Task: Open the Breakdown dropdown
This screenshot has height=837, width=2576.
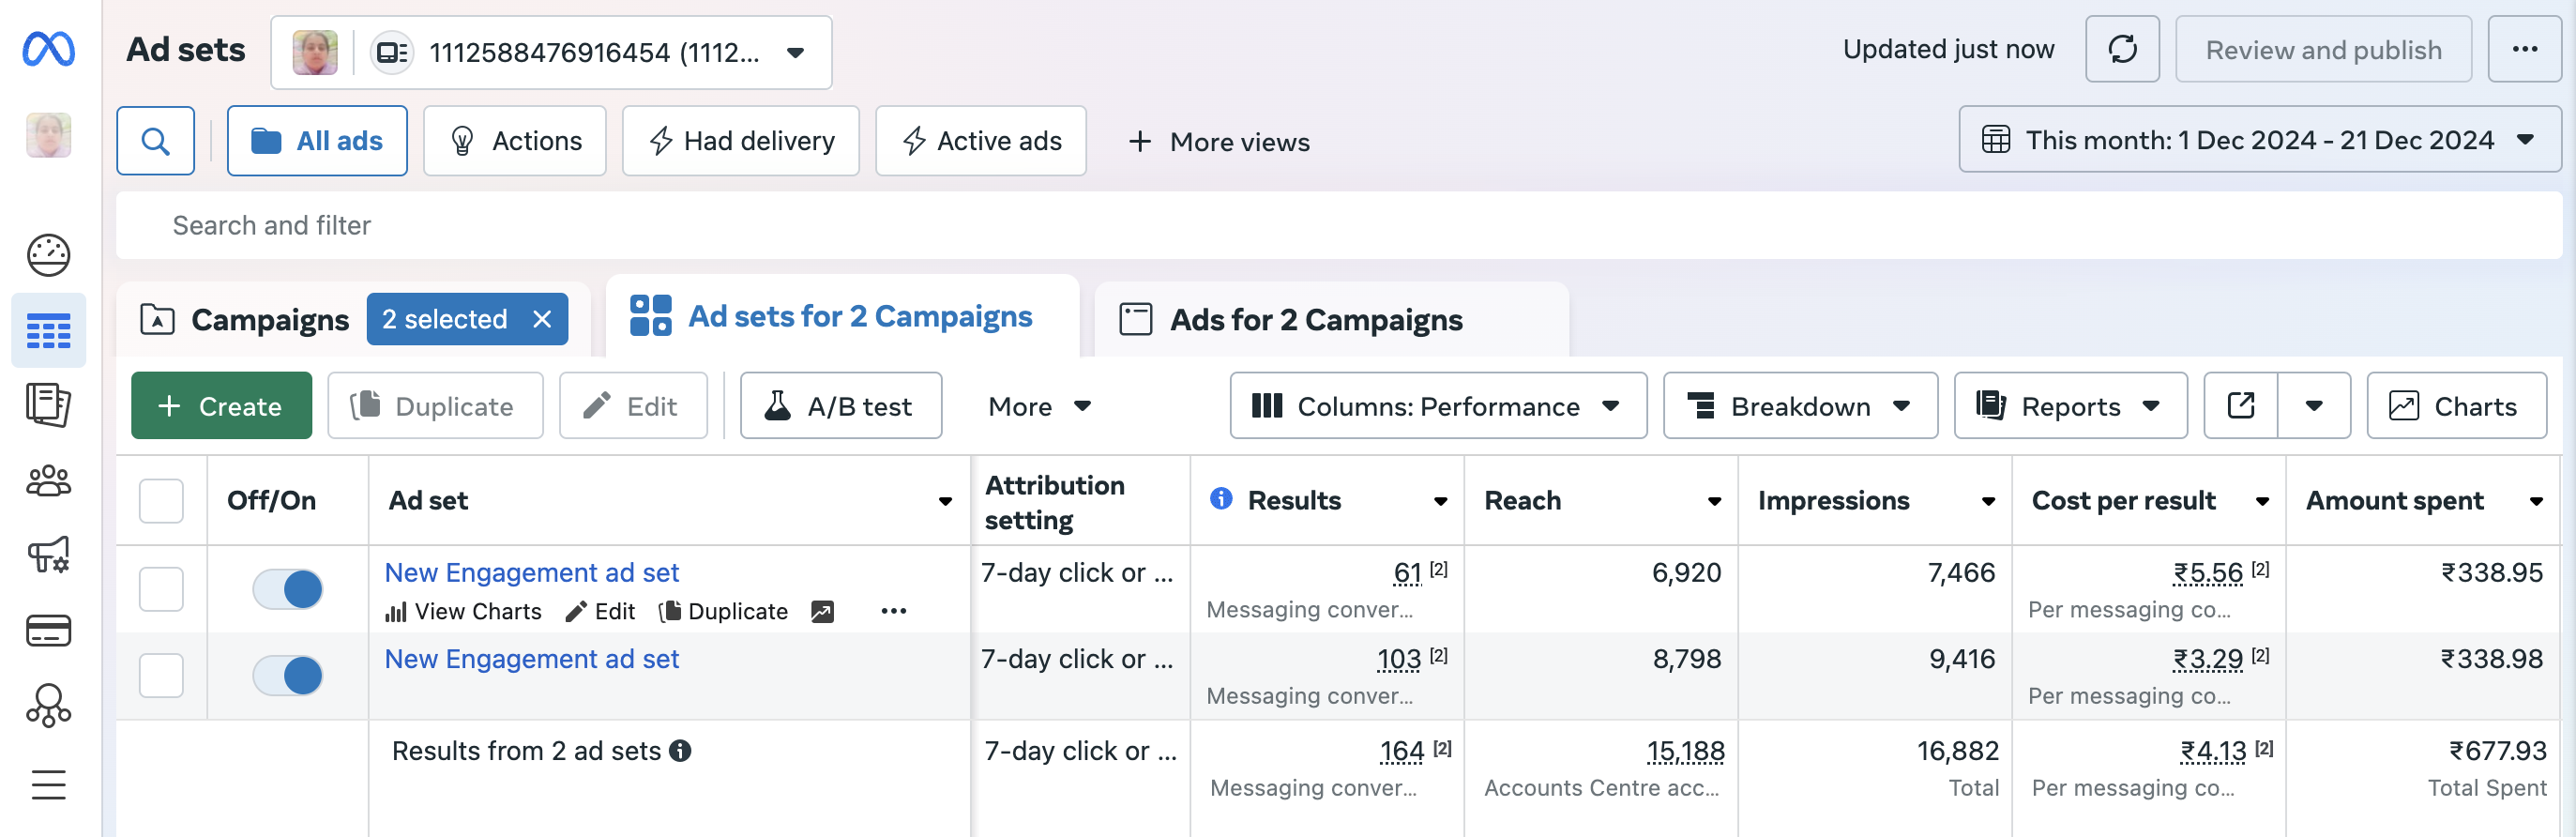Action: (x=1799, y=406)
